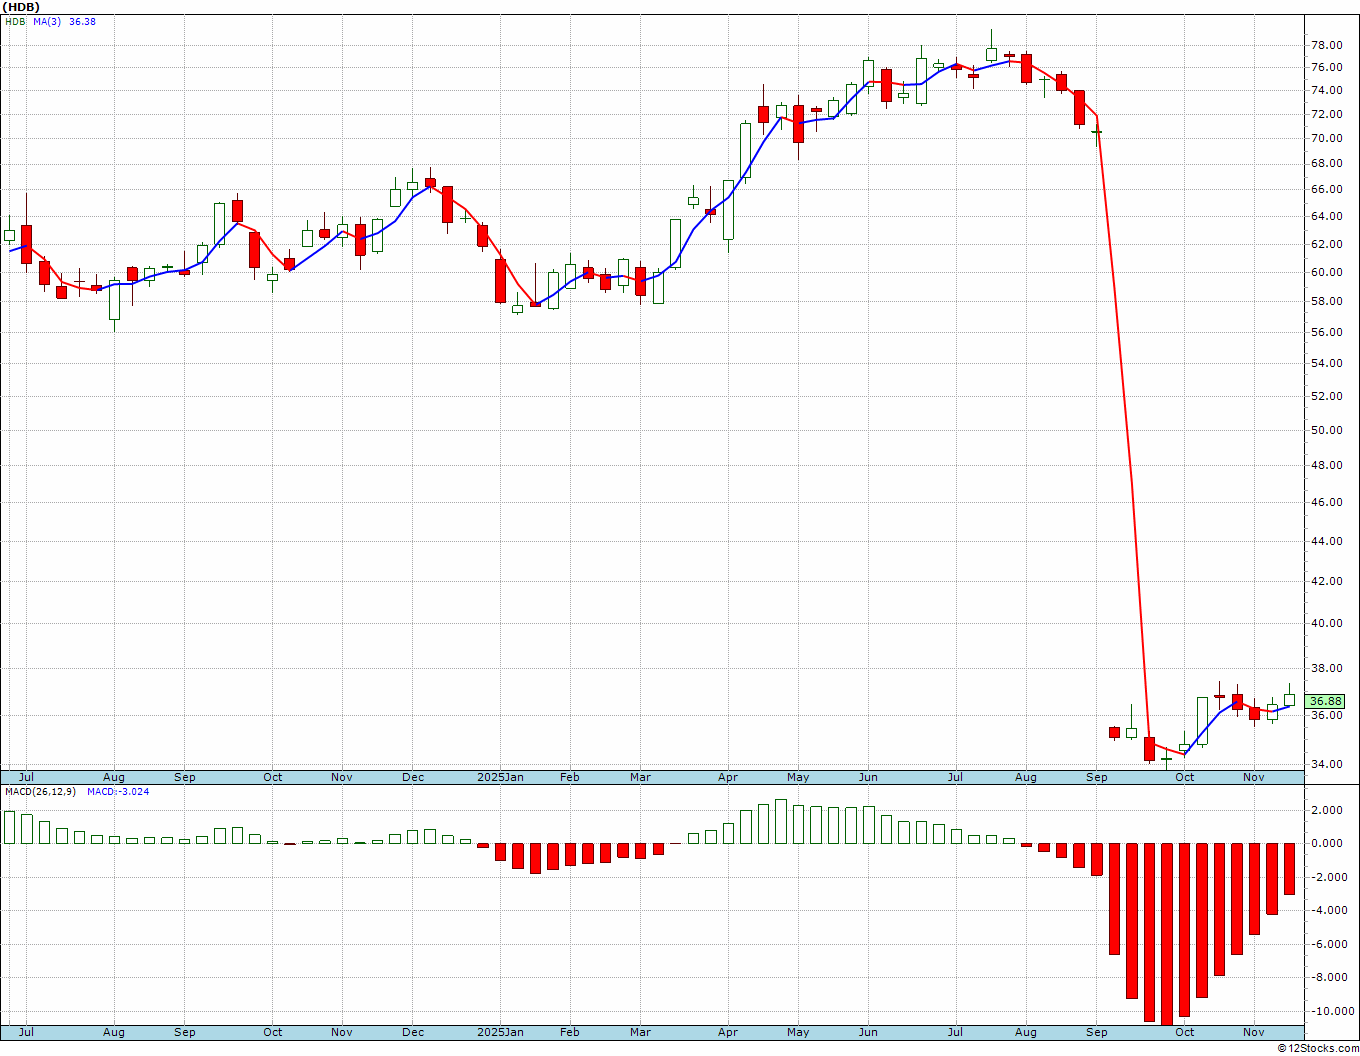Click the 52.00 price axis label
The width and height of the screenshot is (1360, 1056).
tap(1326, 396)
